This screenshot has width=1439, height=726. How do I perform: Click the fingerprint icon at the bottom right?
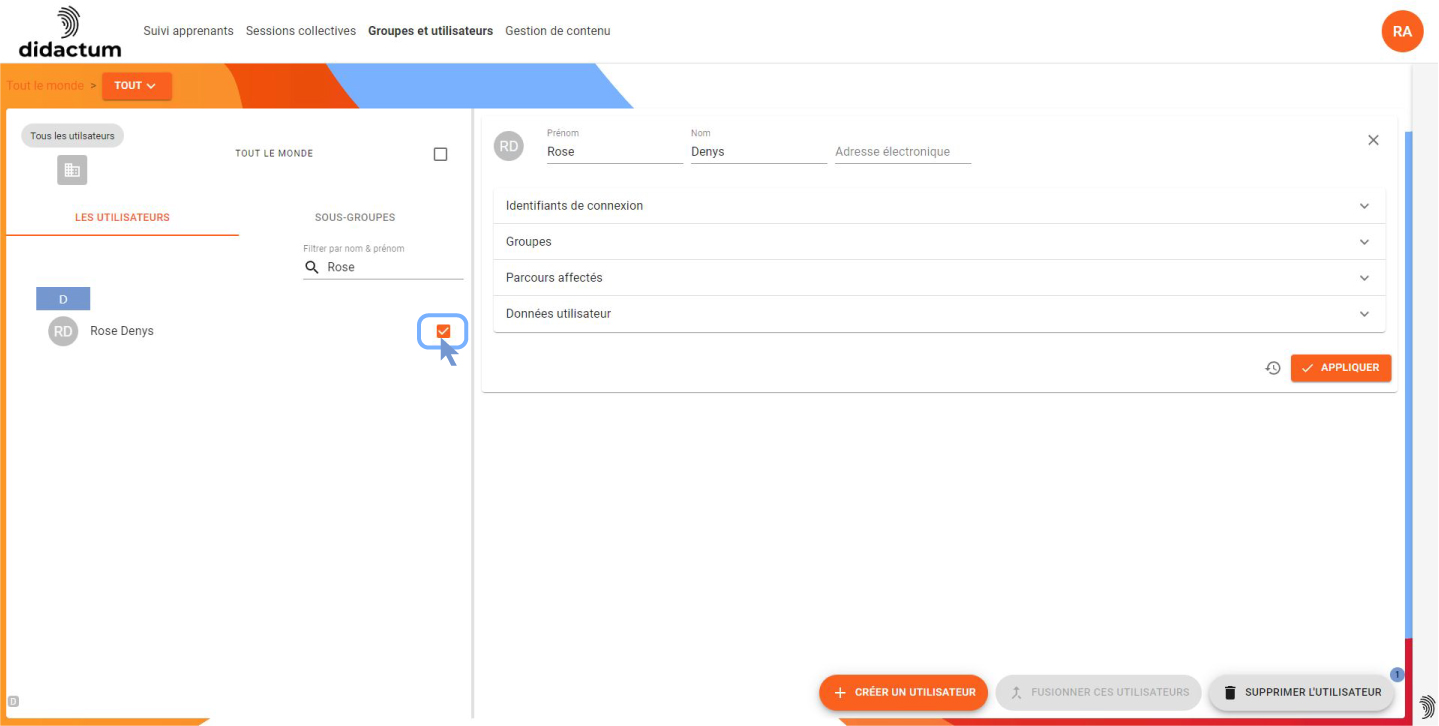click(1426, 705)
